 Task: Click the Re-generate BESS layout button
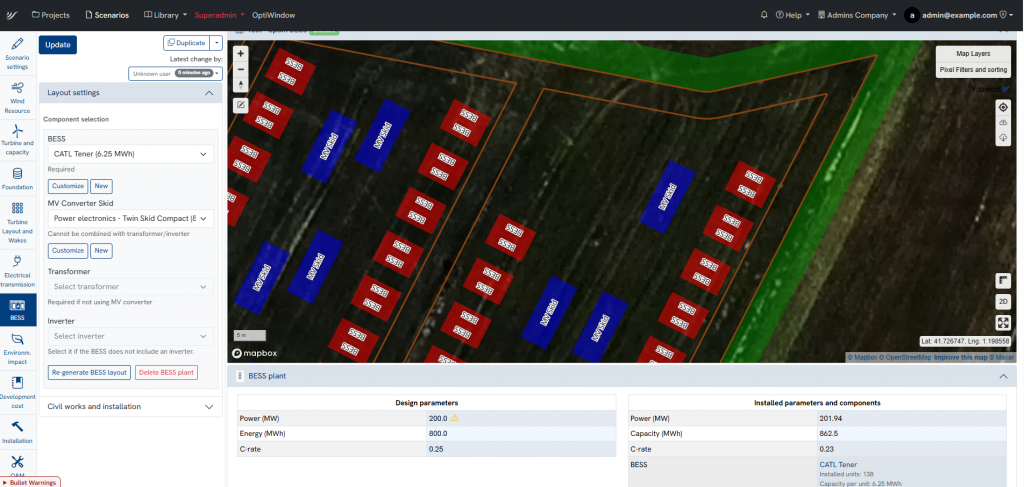(x=90, y=372)
